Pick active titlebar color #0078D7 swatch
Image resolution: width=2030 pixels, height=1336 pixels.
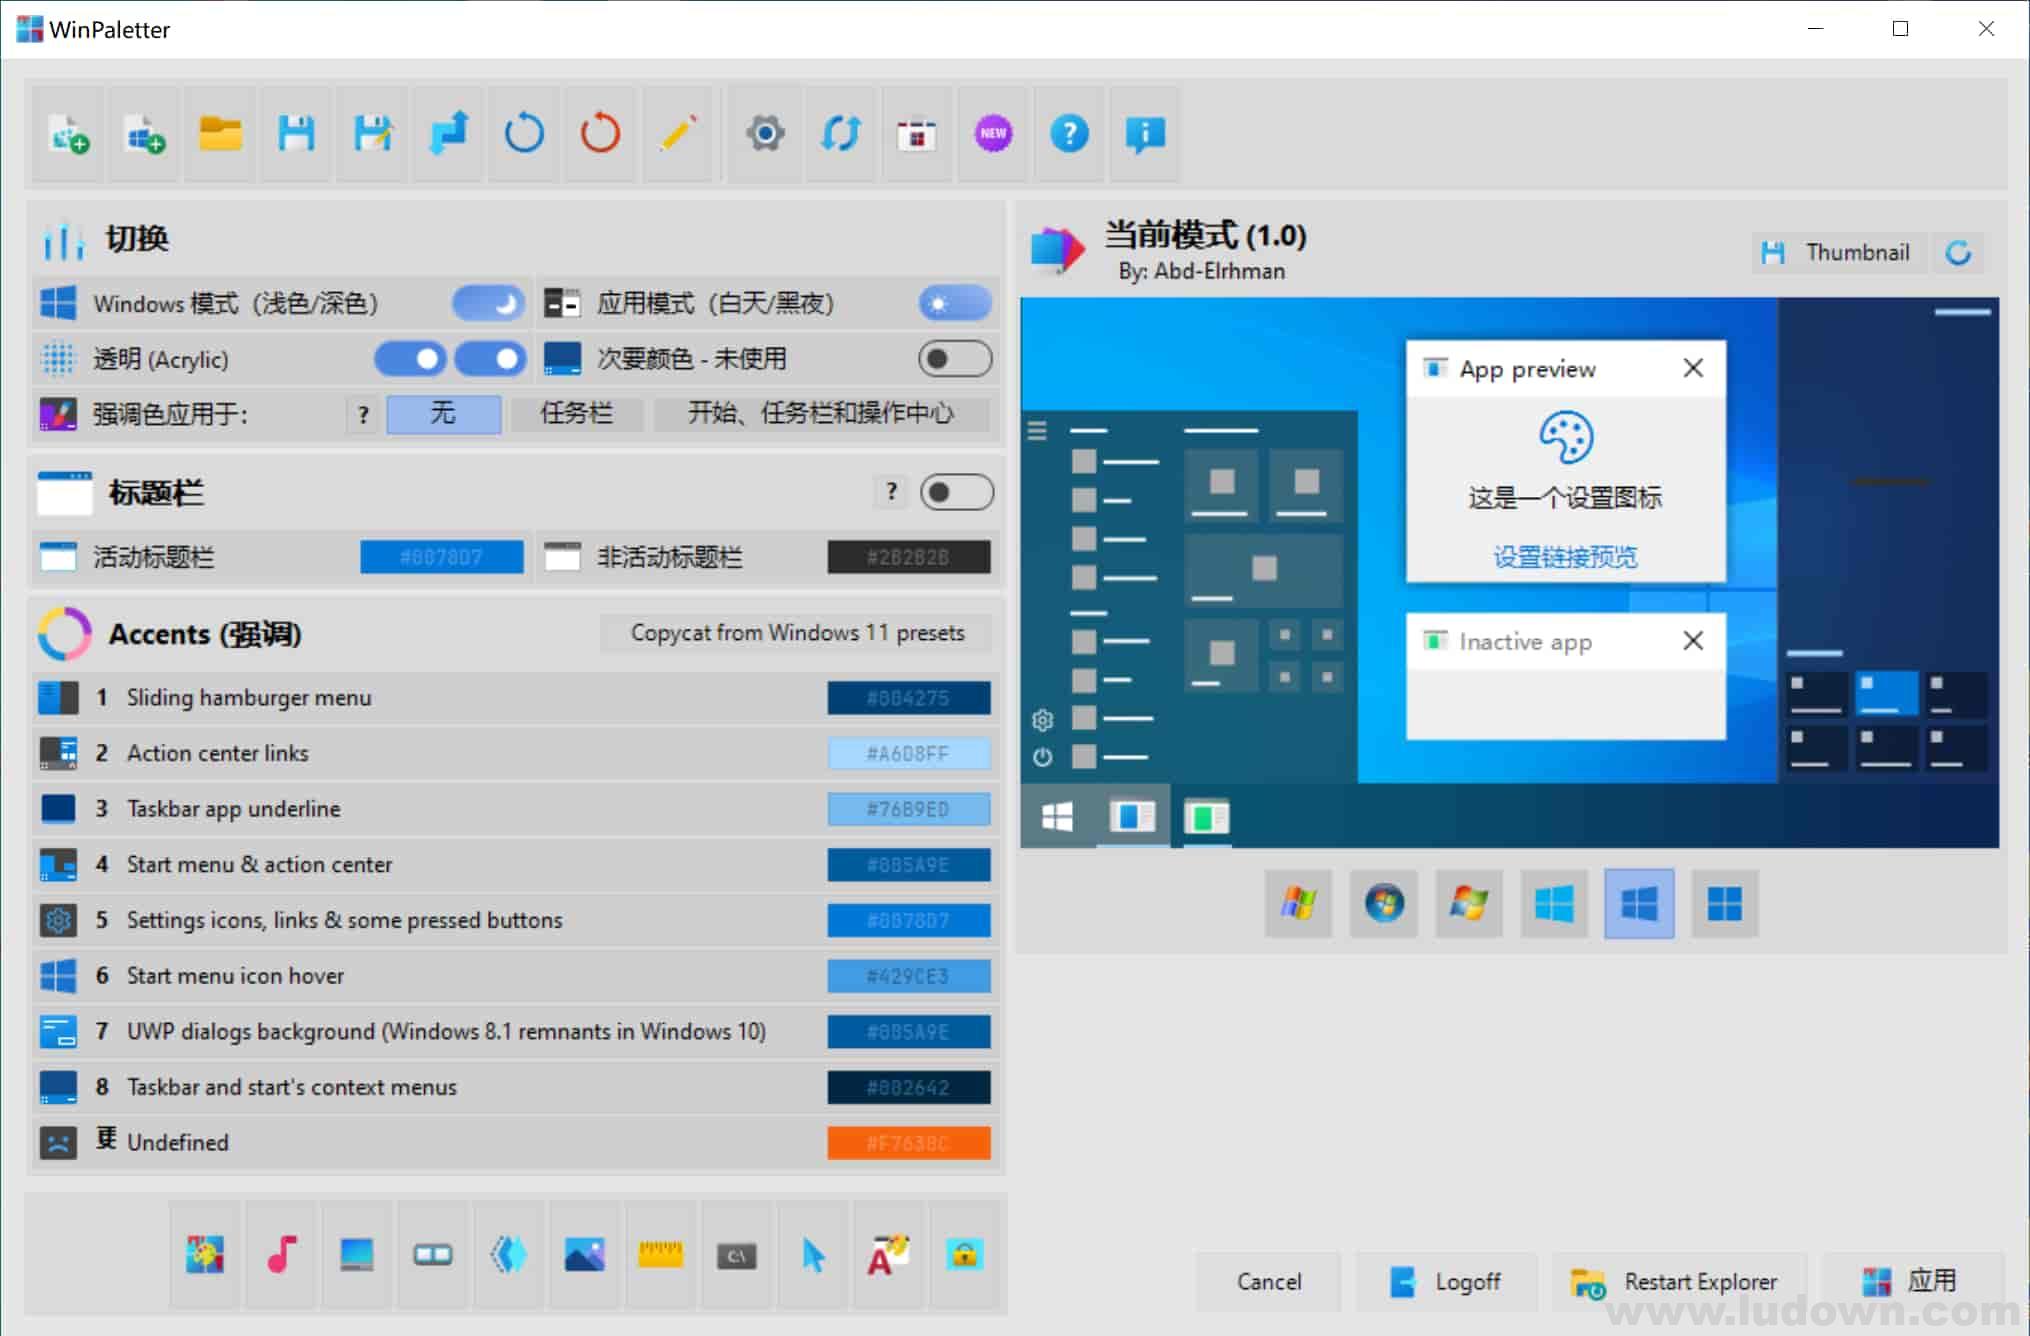pyautogui.click(x=442, y=557)
